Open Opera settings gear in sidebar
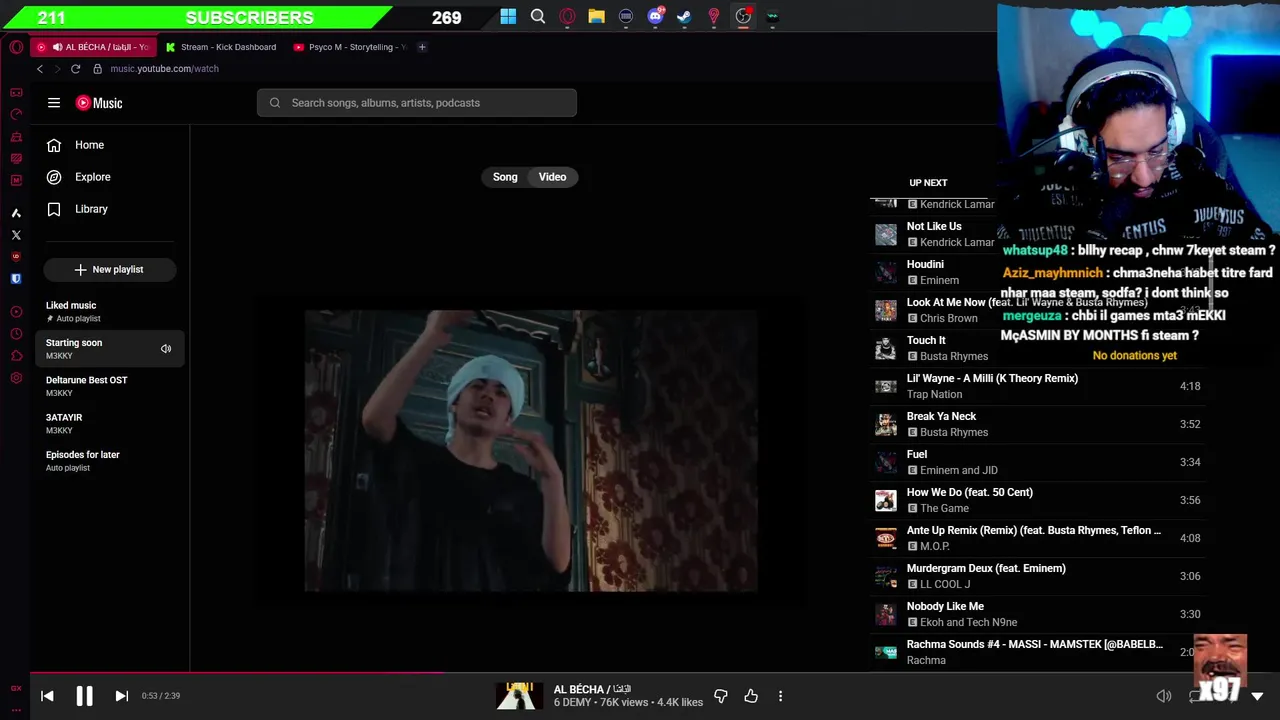This screenshot has height=720, width=1280. click(16, 378)
